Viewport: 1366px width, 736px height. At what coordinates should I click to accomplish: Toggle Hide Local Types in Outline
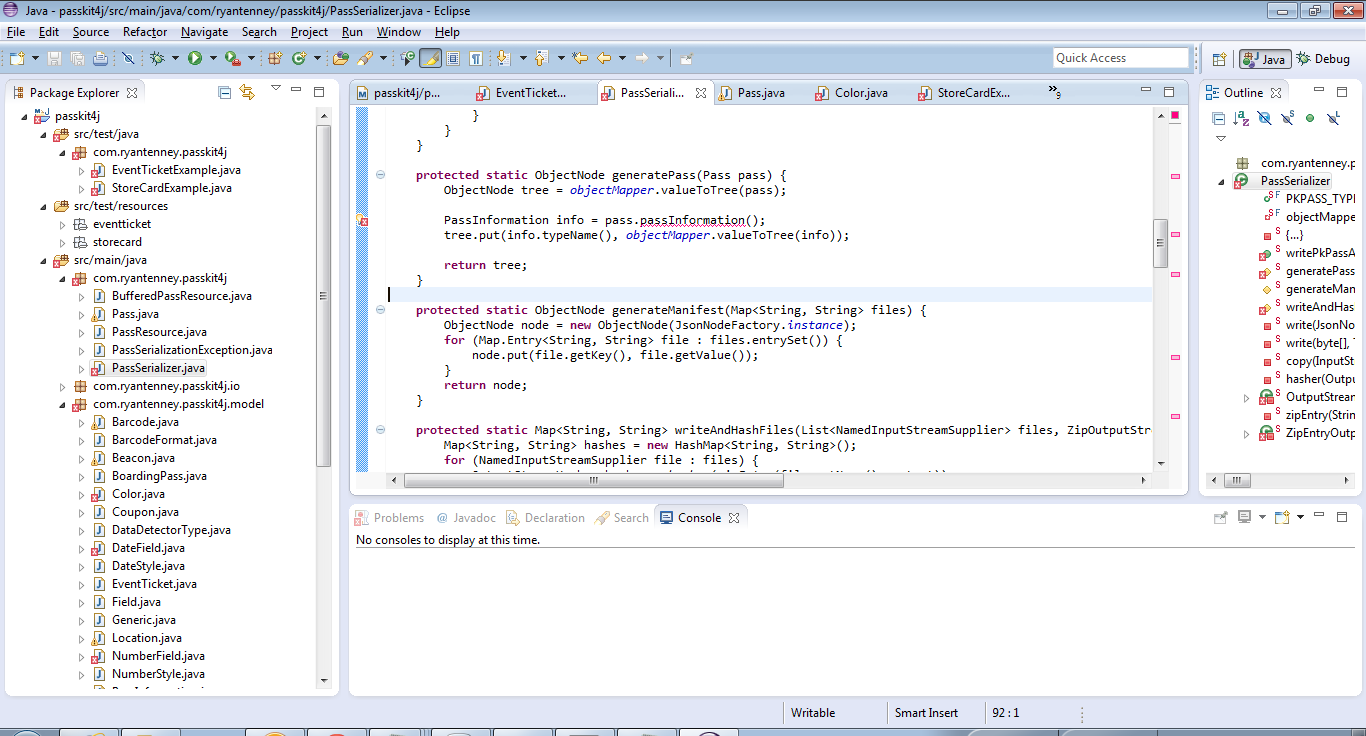point(1332,118)
